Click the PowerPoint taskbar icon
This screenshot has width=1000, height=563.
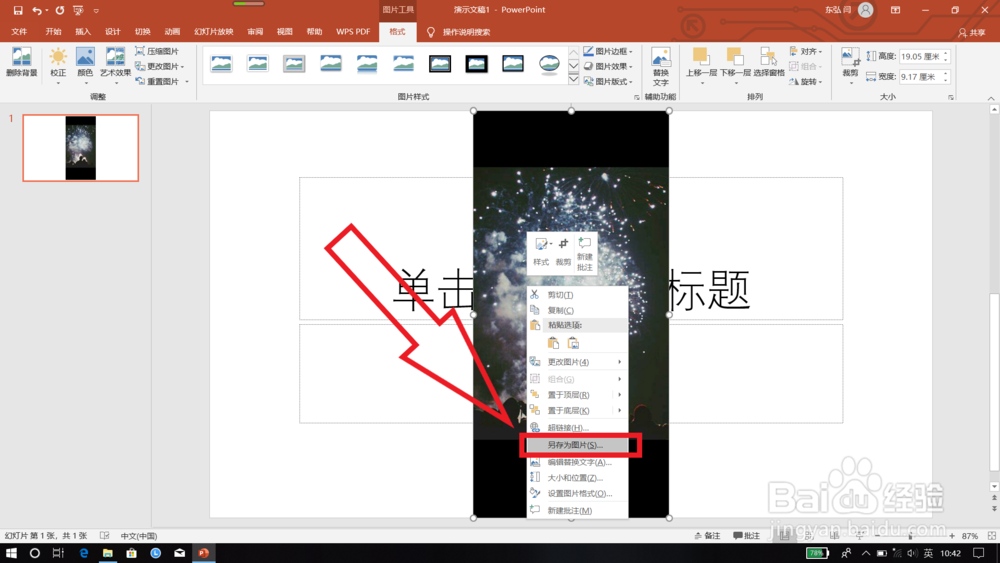[203, 553]
